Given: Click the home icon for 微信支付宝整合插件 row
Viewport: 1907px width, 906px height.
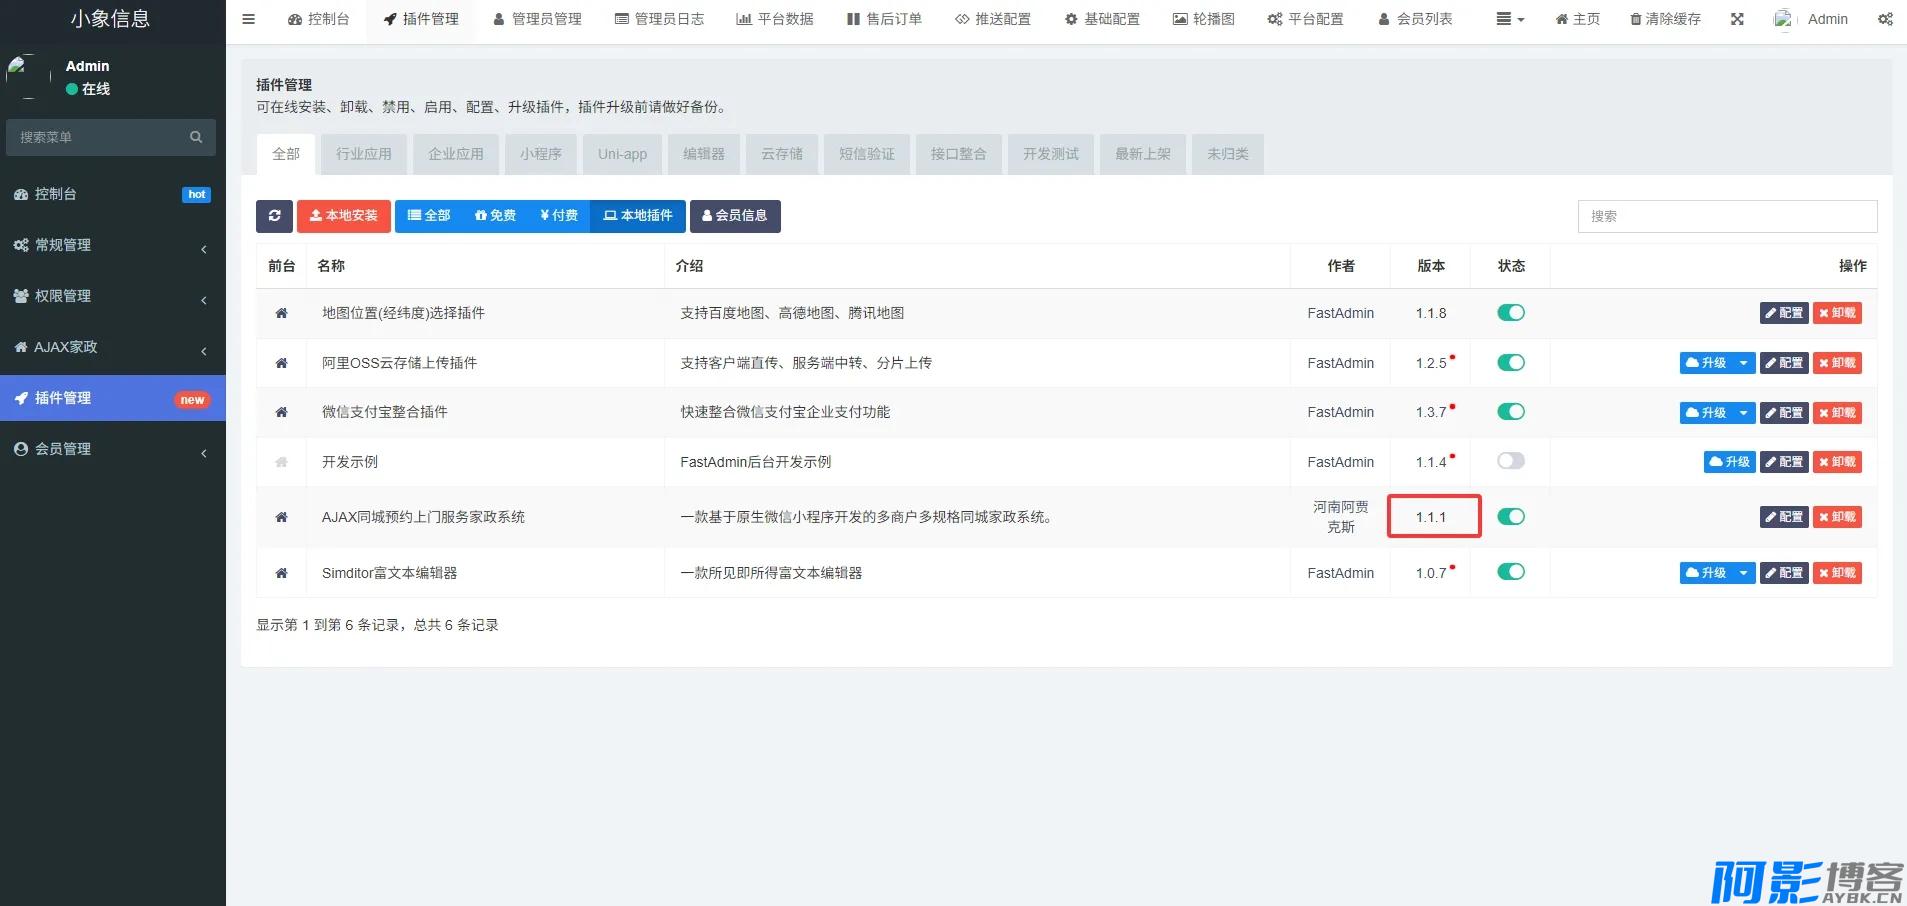Looking at the screenshot, I should pyautogui.click(x=281, y=412).
